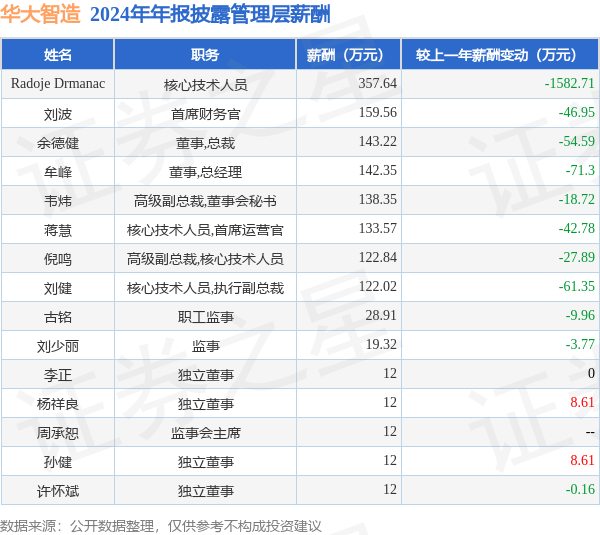600x535 pixels.
Task: Click the name 刘波
Action: (x=58, y=114)
